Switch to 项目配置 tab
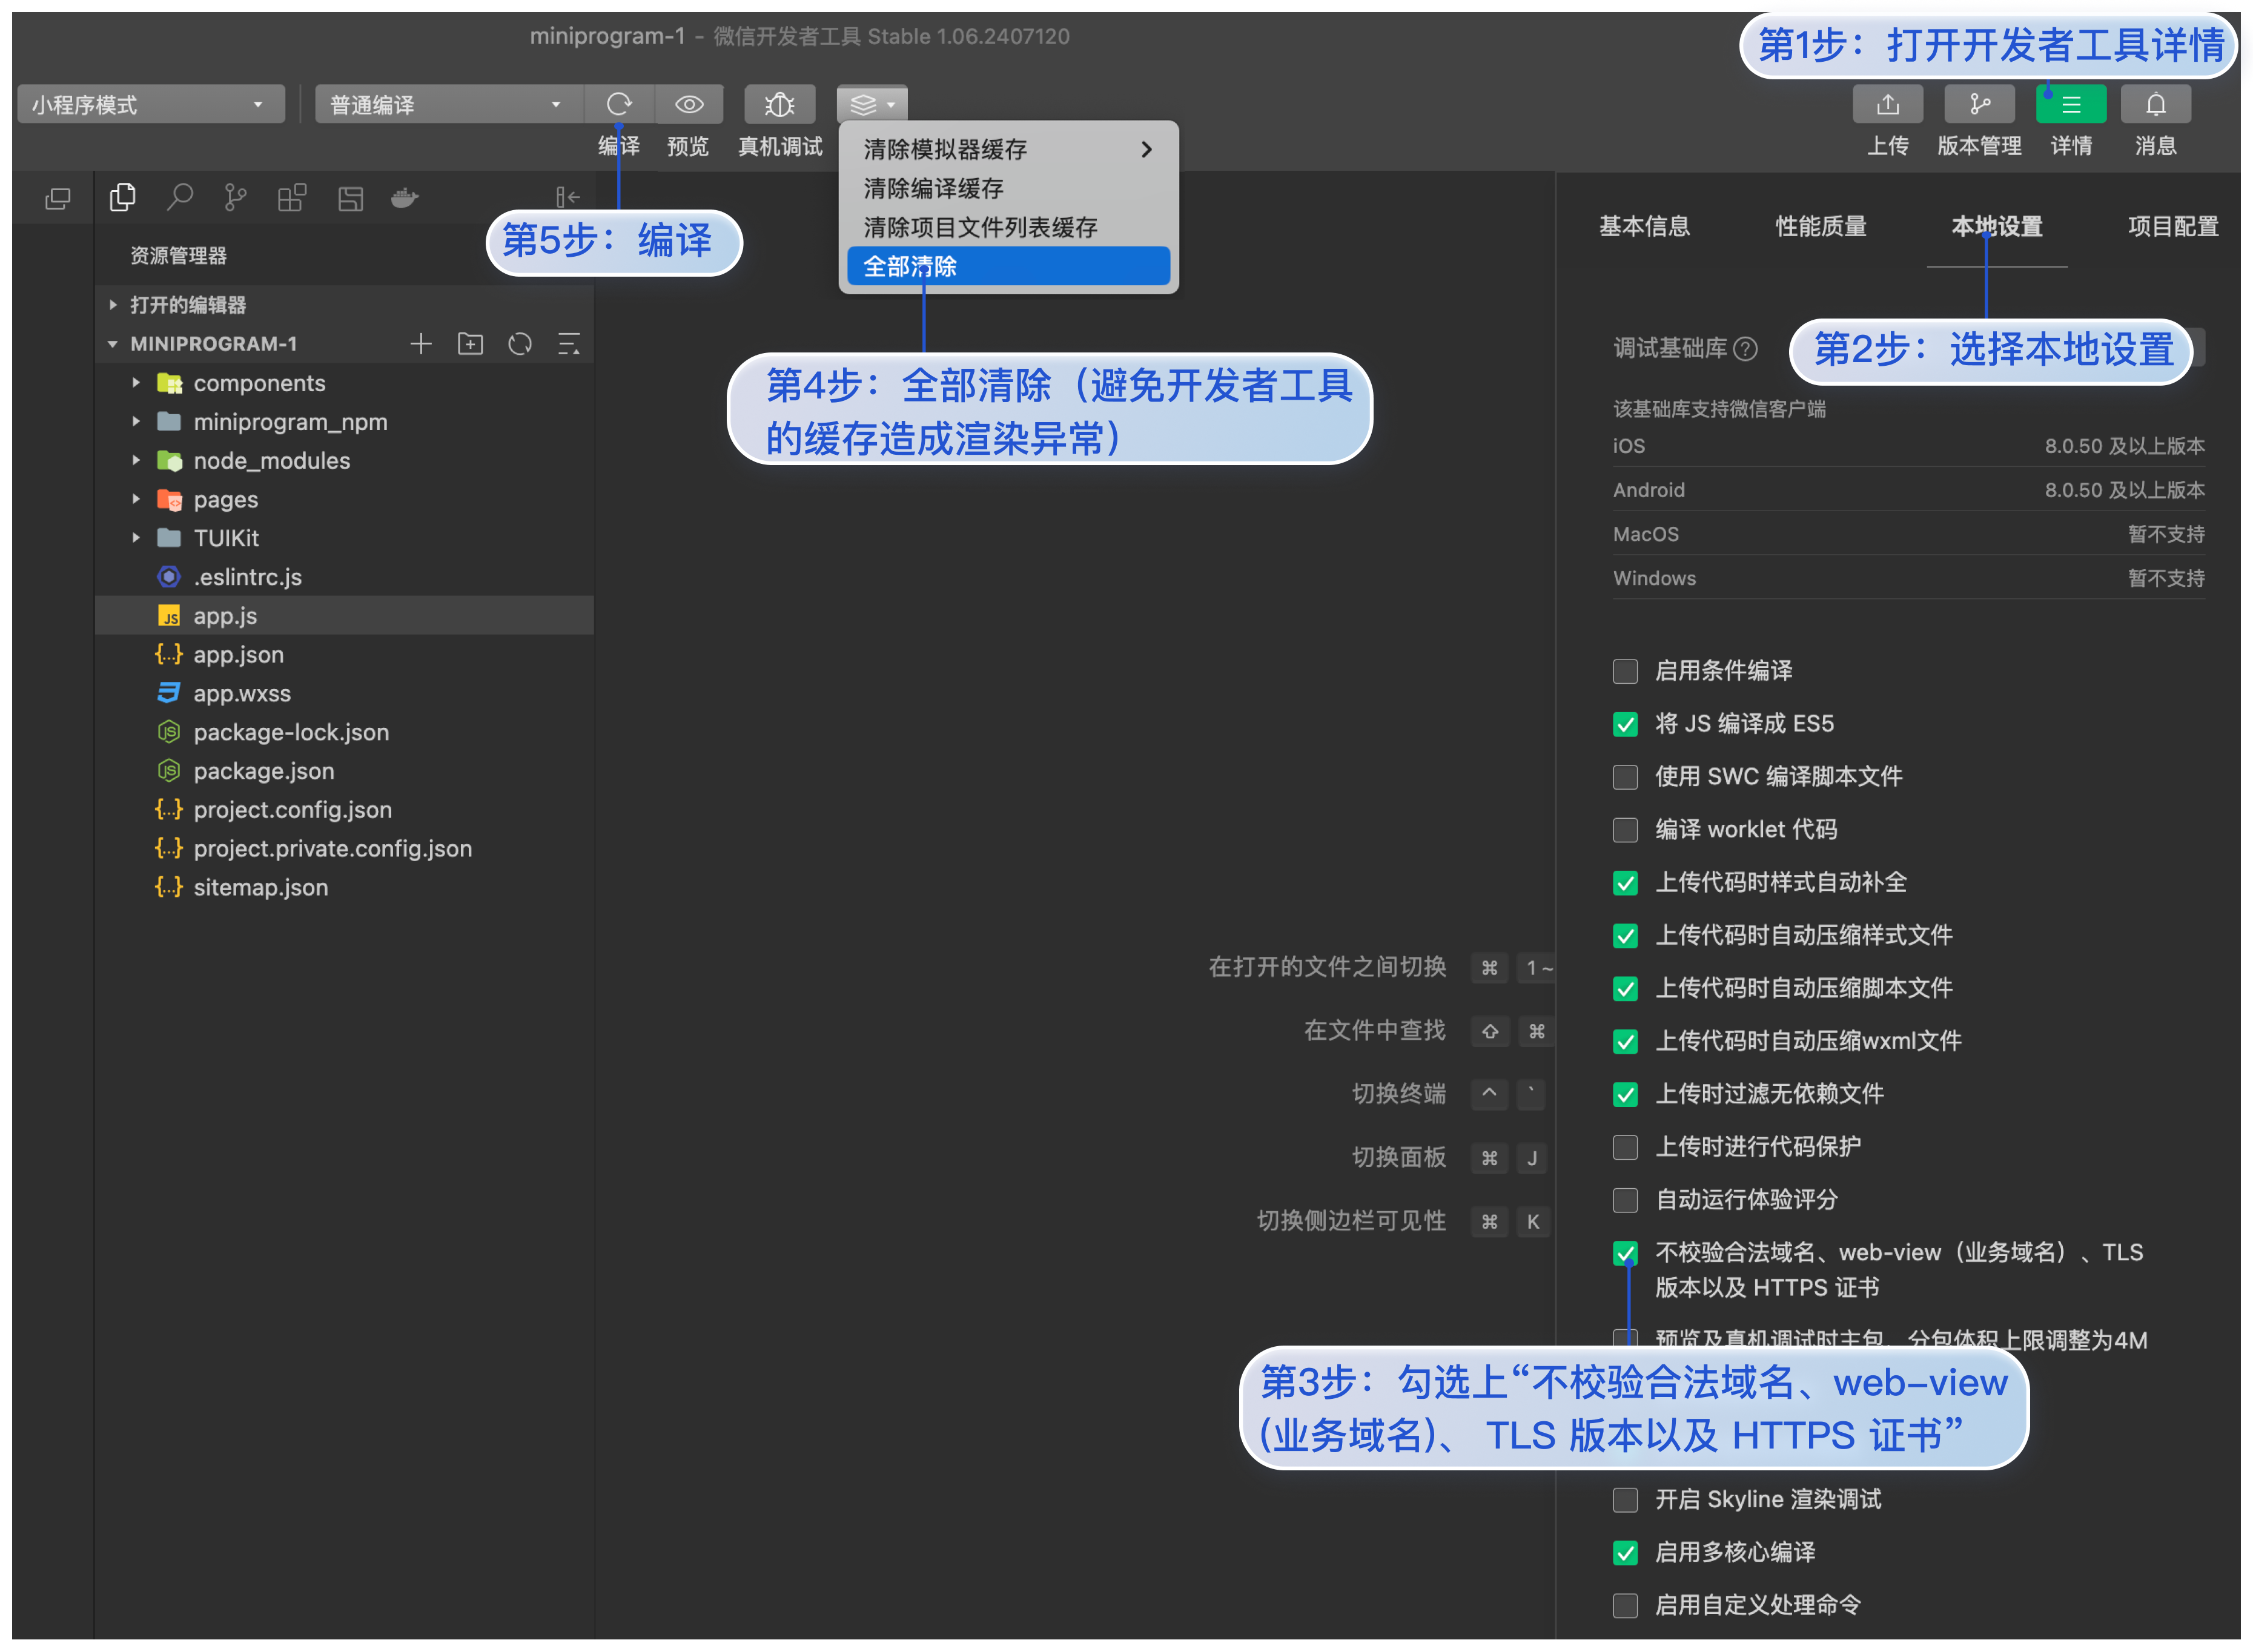Screen dimensions: 2253x1652 point(2172,226)
